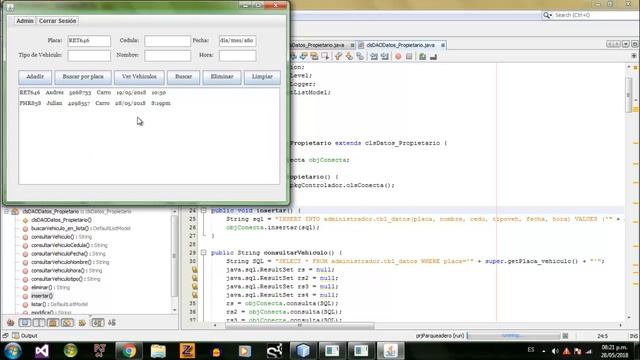Click the Hora input field
The image size is (640, 360).
(238, 56)
